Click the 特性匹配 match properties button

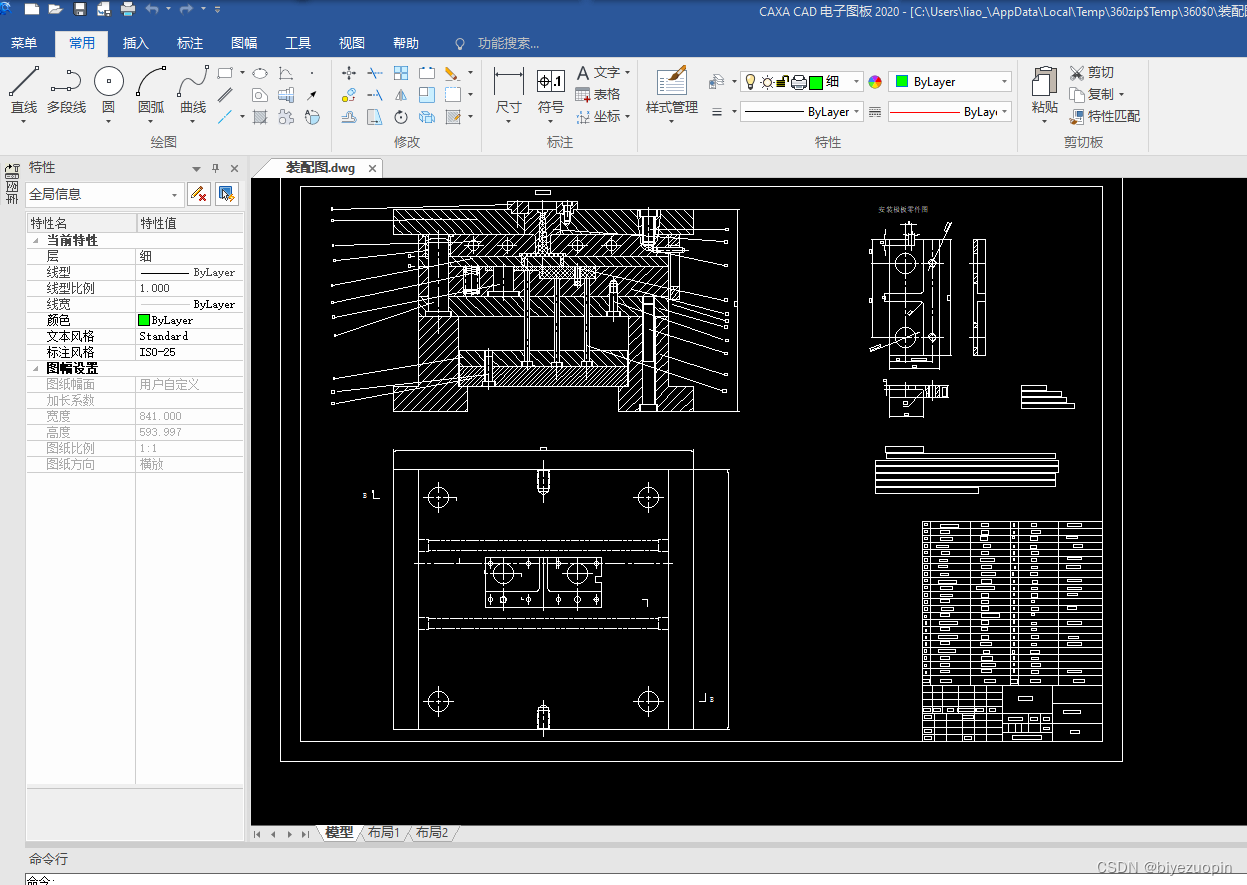point(1105,116)
